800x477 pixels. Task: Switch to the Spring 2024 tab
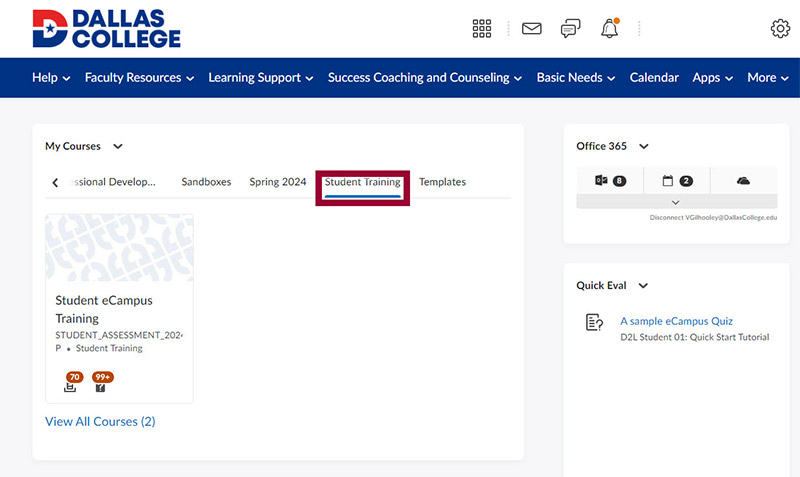coord(278,182)
